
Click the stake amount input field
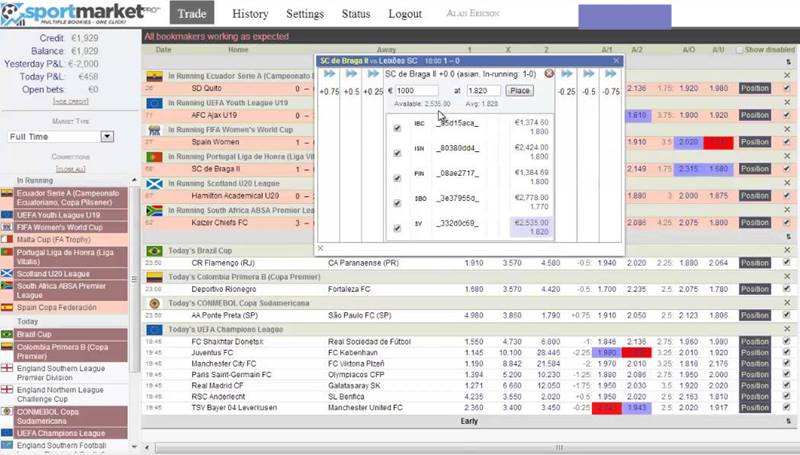click(418, 90)
